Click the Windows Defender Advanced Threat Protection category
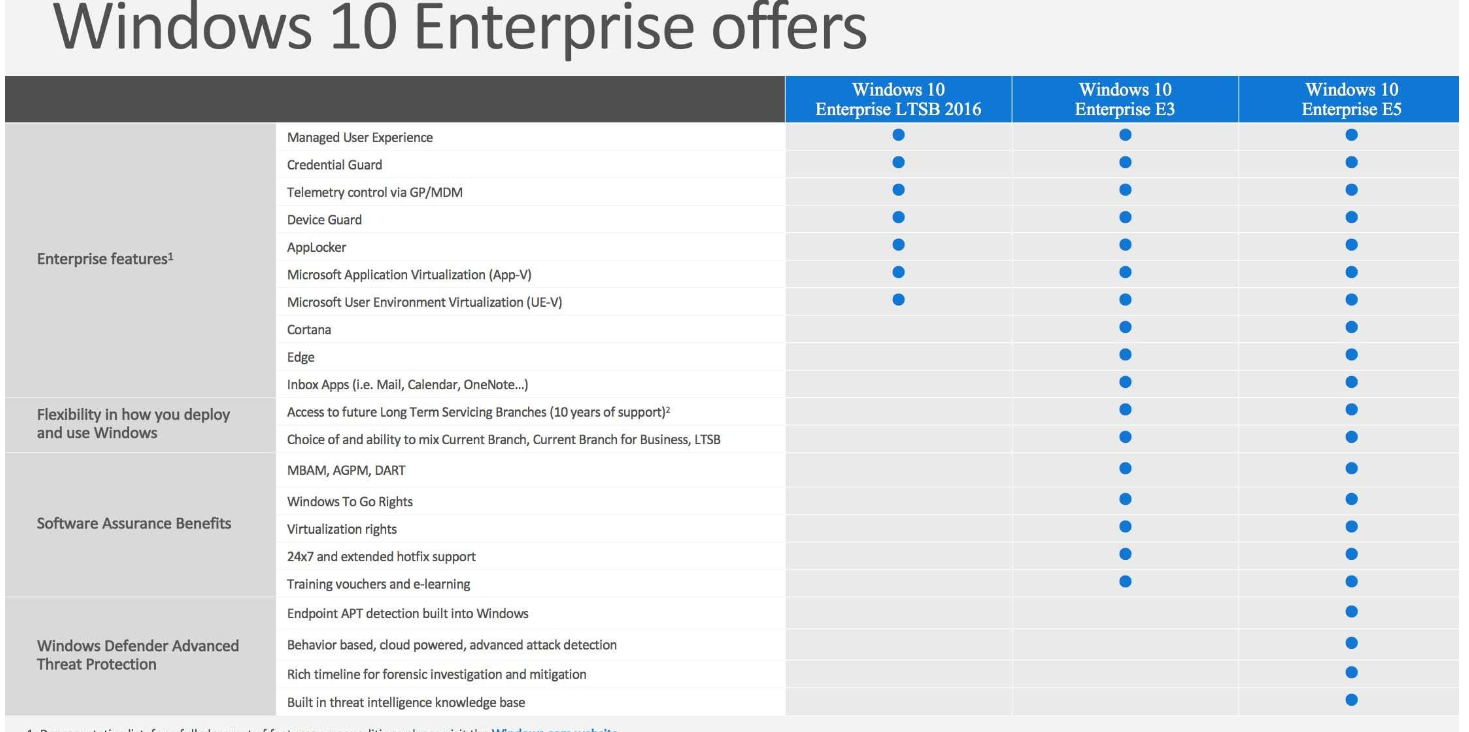This screenshot has width=1469, height=732. (138, 655)
